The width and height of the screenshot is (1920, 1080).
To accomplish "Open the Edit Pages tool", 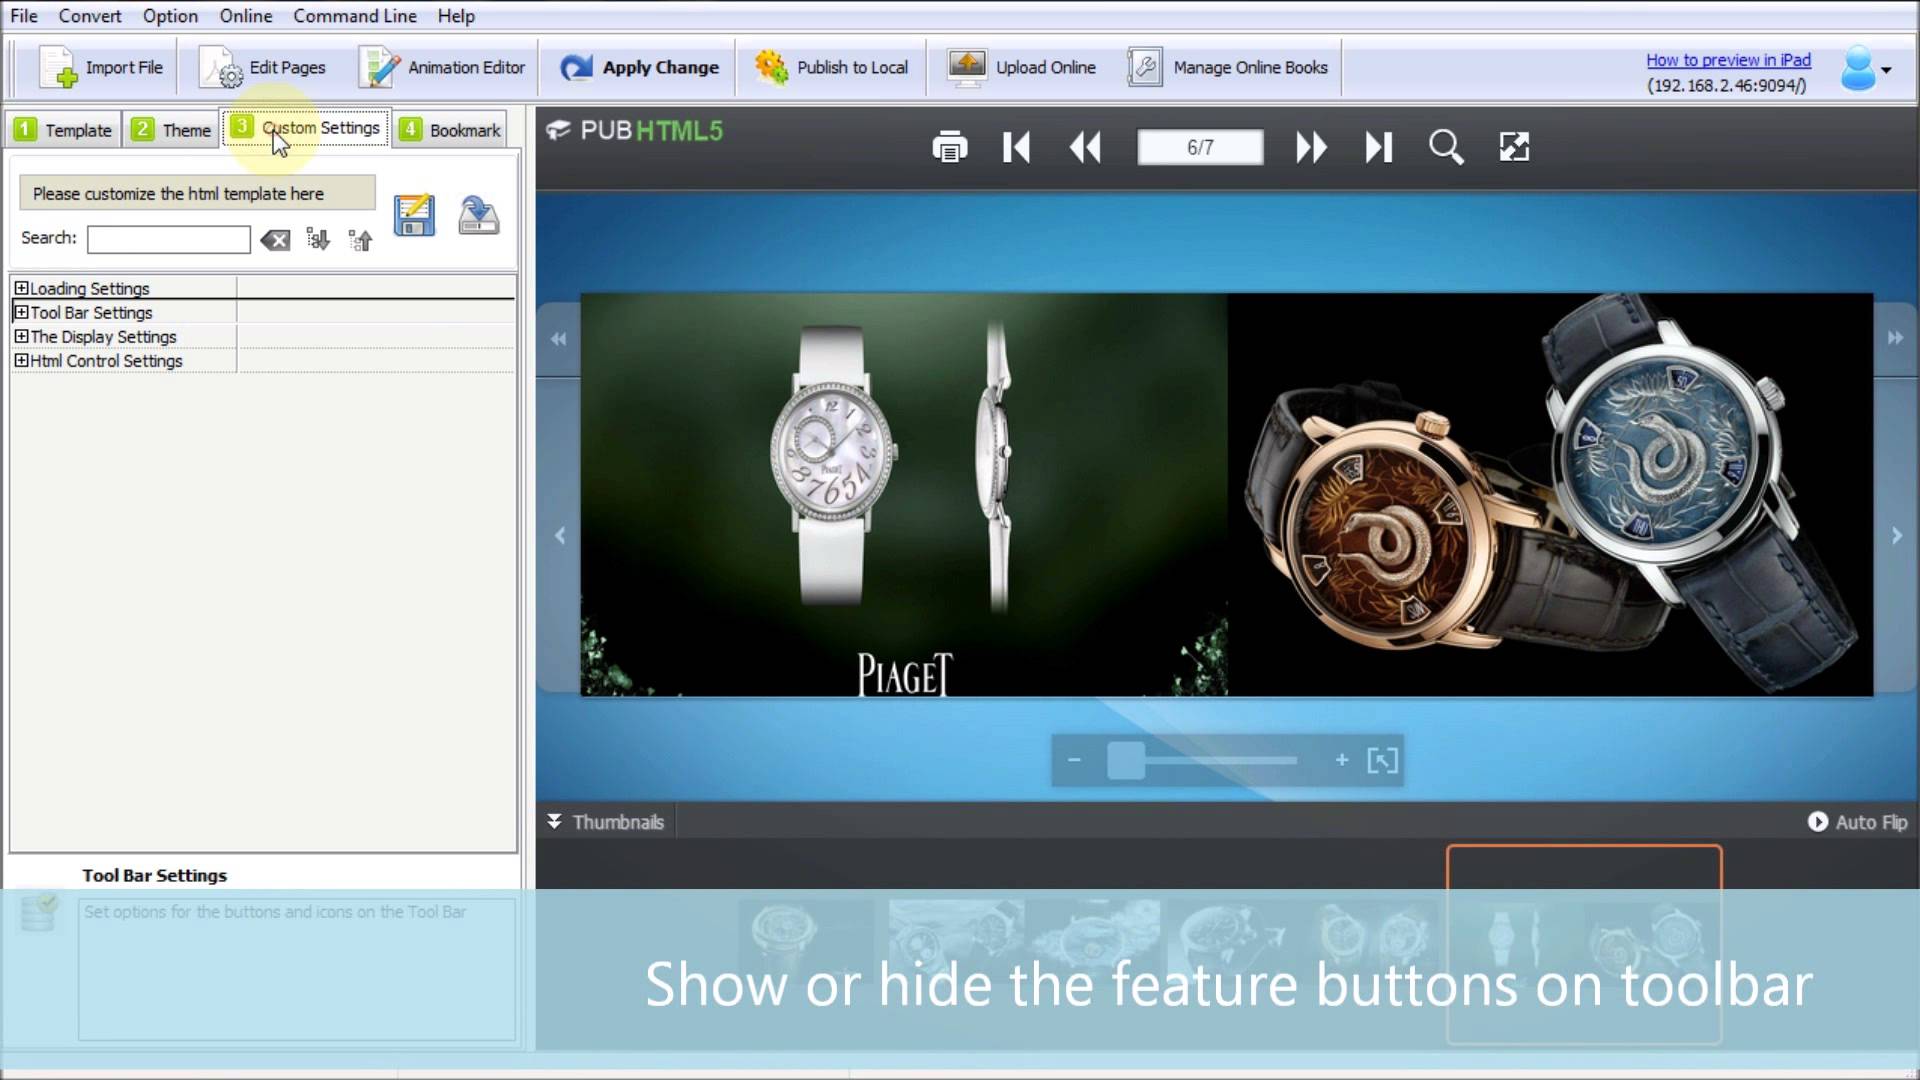I will 263,67.
